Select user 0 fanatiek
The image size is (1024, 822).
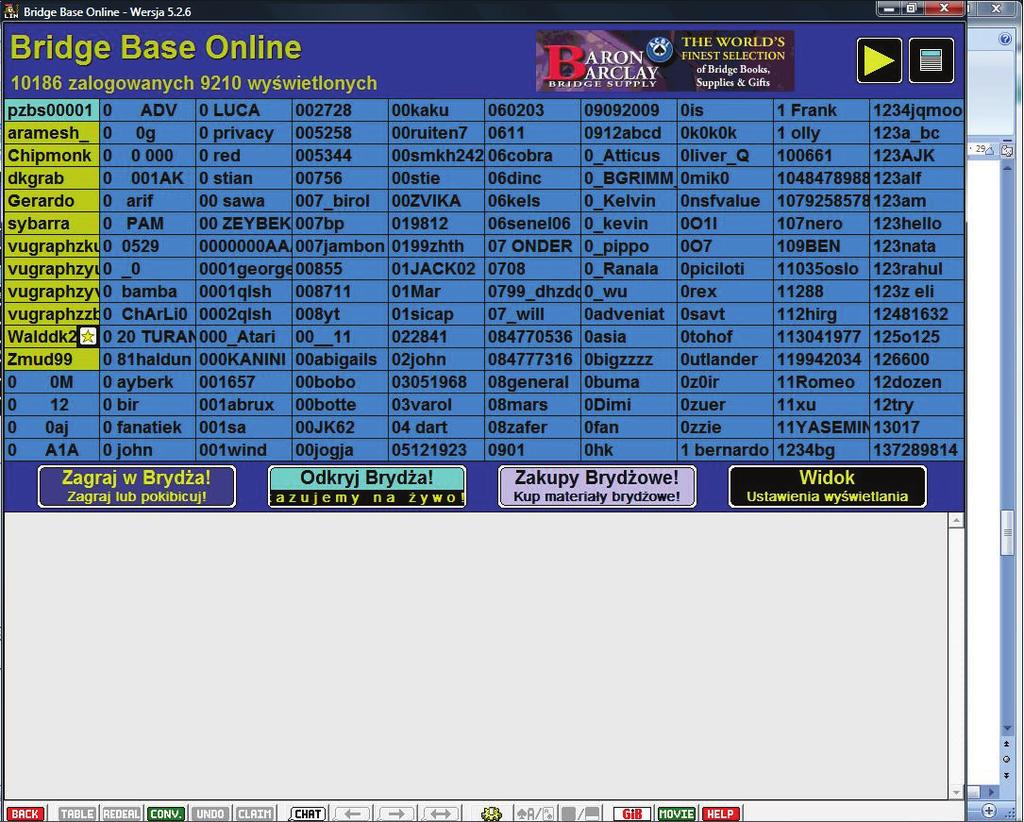pyautogui.click(x=148, y=427)
